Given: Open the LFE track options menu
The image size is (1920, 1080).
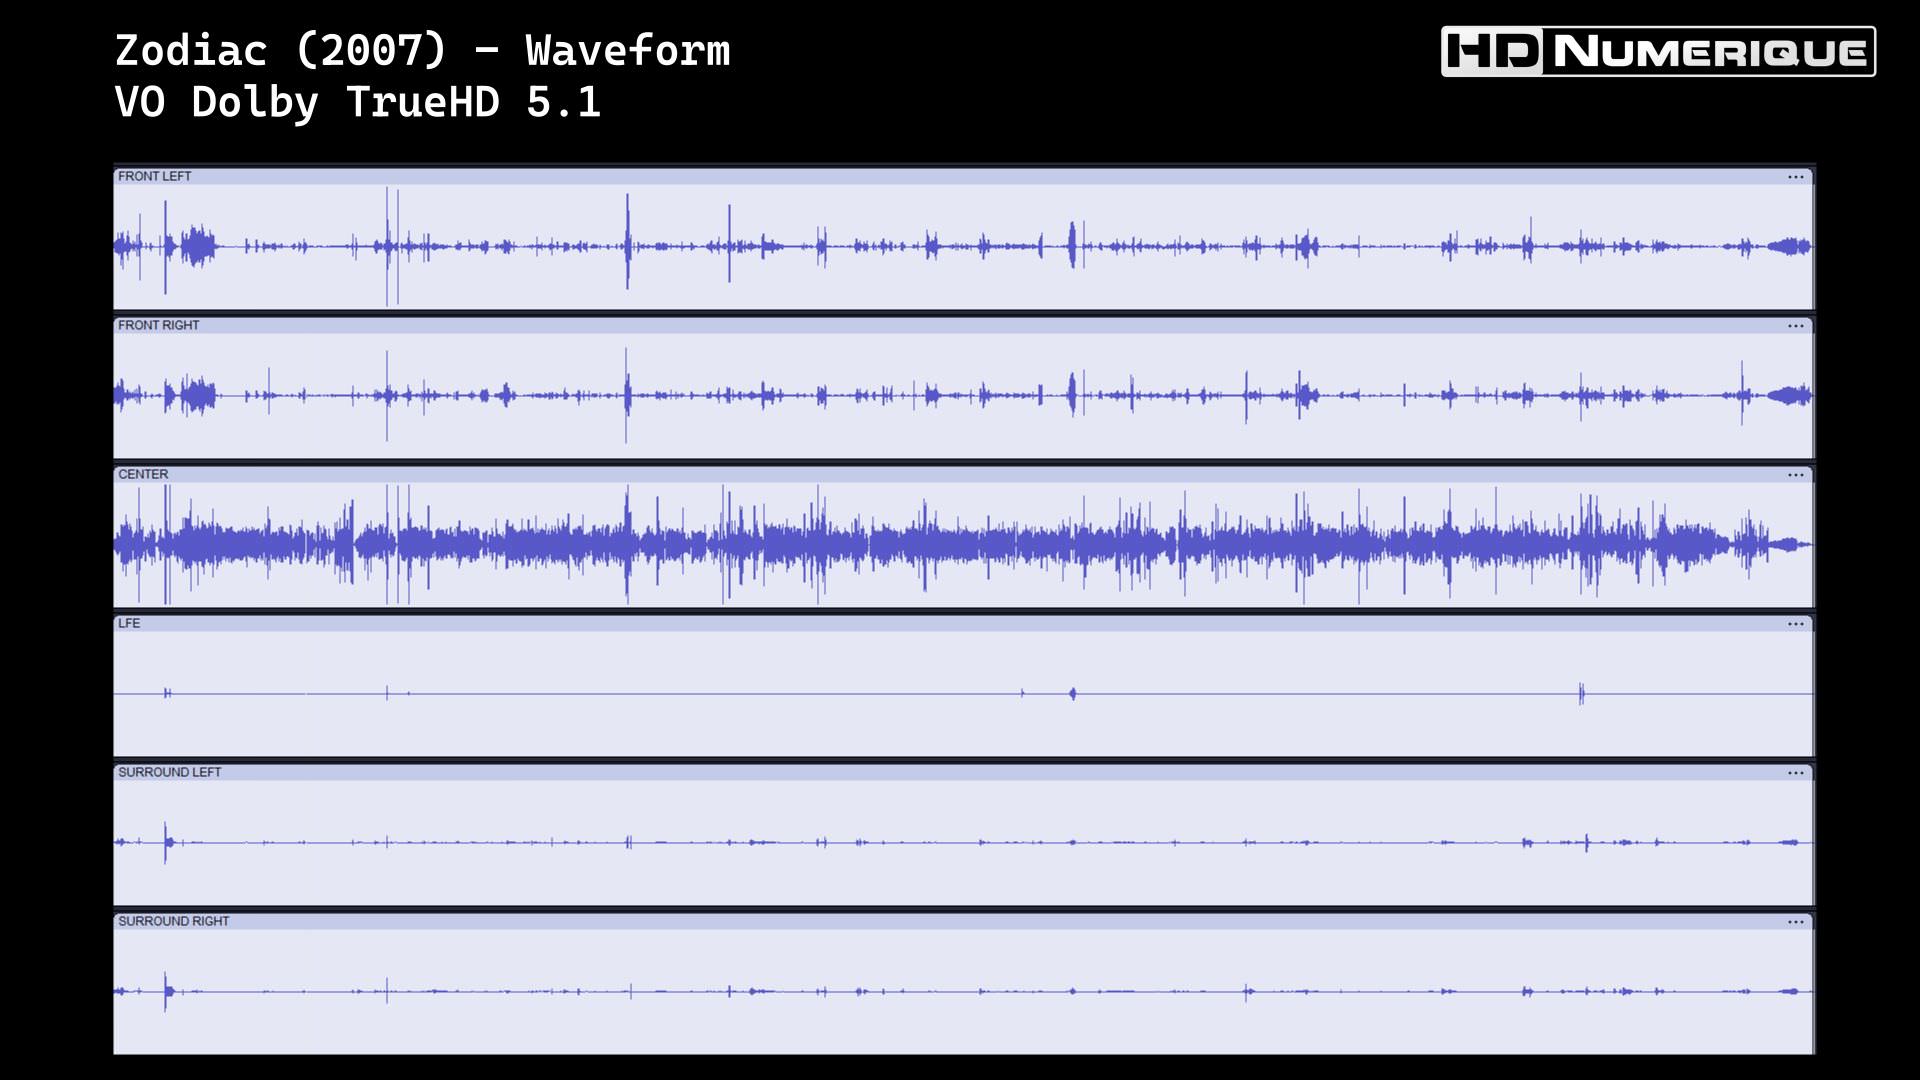Looking at the screenshot, I should [x=1796, y=624].
